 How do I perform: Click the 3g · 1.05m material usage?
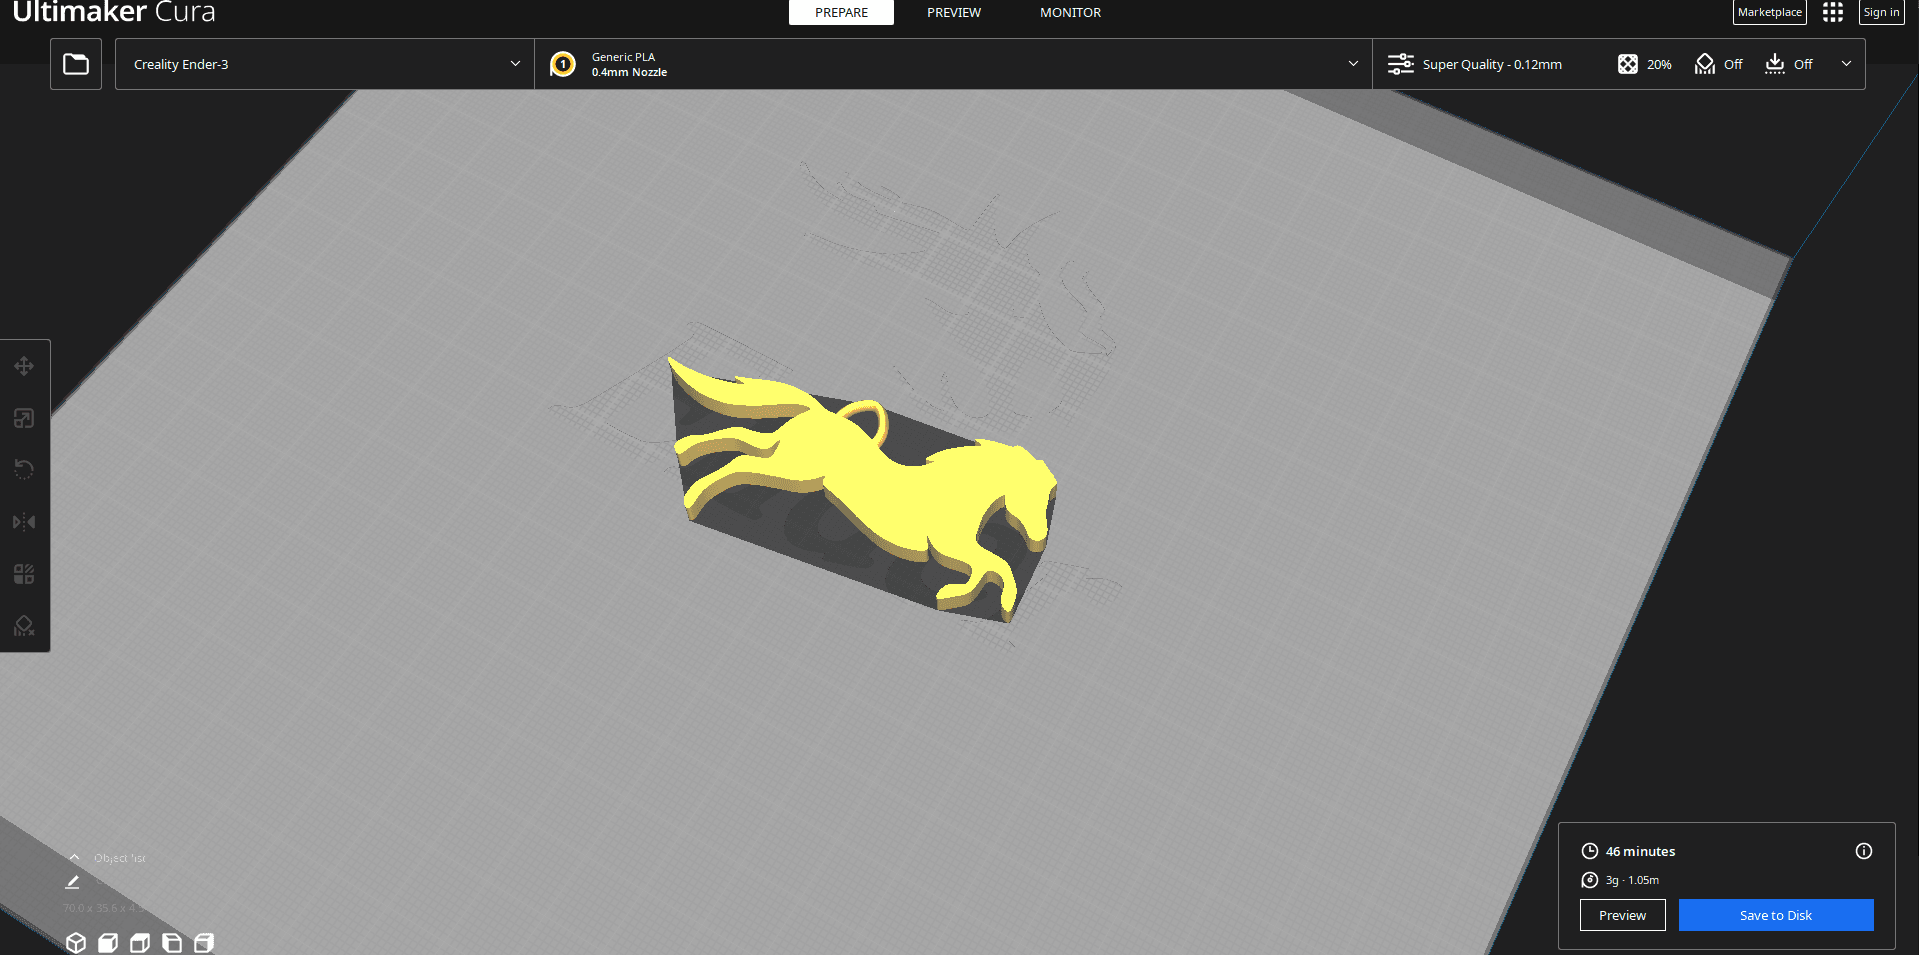[x=1632, y=880]
